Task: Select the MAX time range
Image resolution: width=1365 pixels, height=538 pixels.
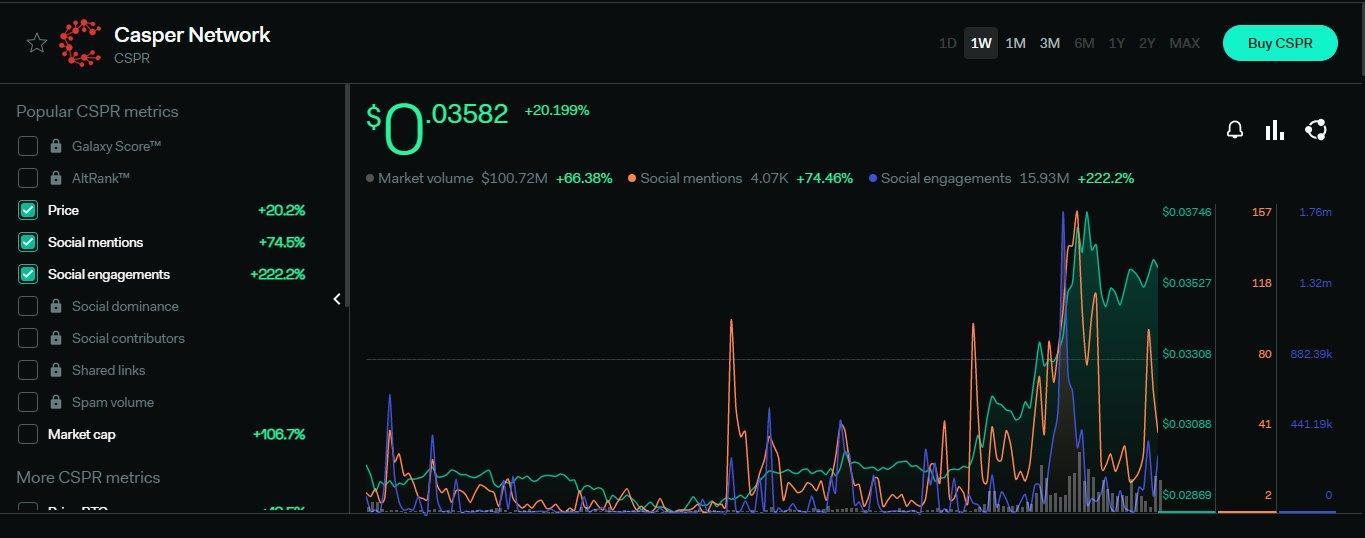Action: tap(1184, 43)
